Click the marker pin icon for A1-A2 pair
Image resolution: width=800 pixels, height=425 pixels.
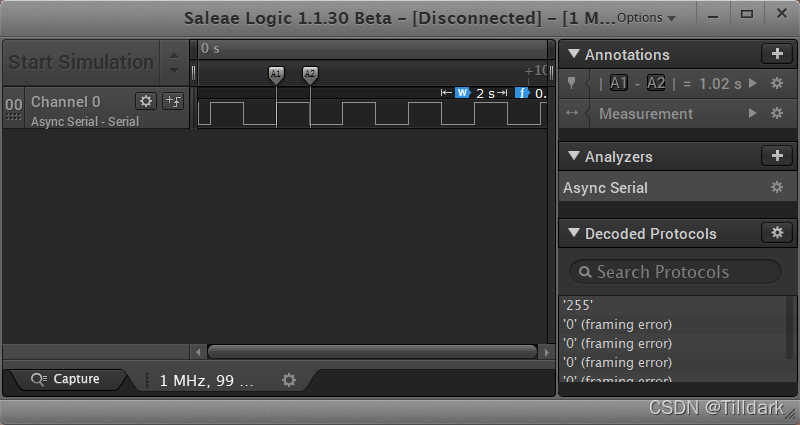point(571,83)
